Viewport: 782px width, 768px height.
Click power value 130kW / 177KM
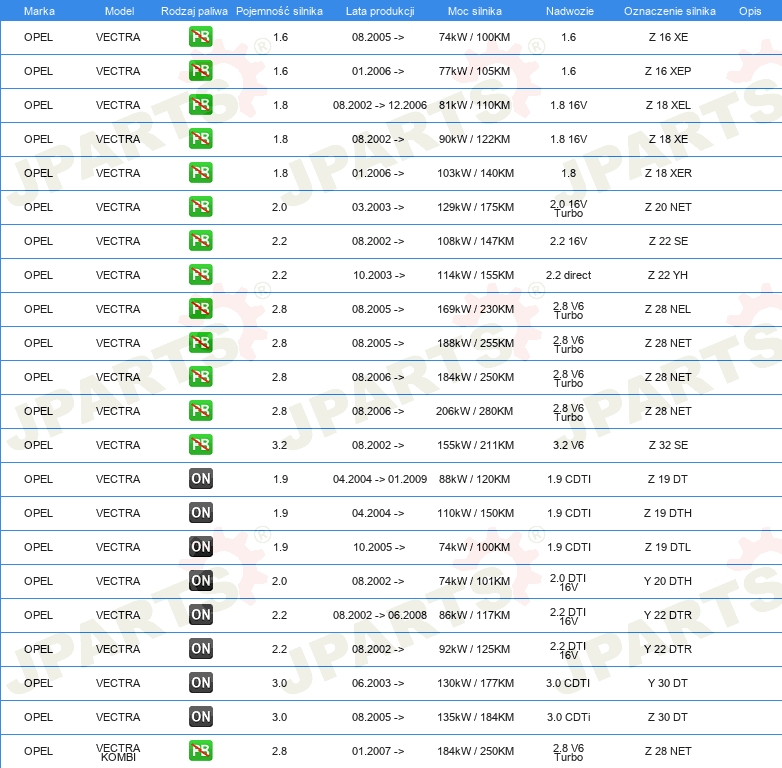point(475,683)
